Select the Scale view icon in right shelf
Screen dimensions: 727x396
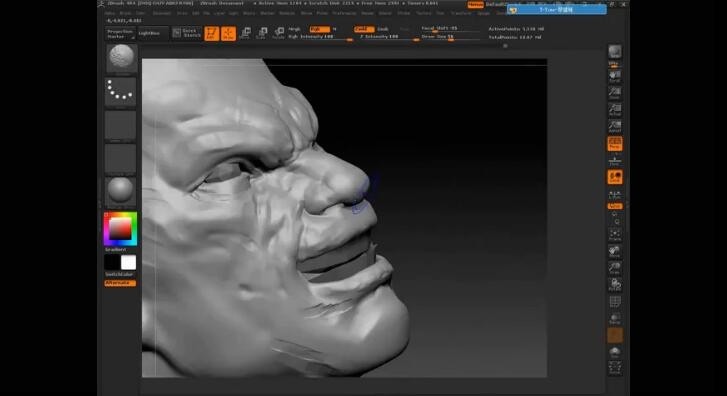[x=615, y=268]
